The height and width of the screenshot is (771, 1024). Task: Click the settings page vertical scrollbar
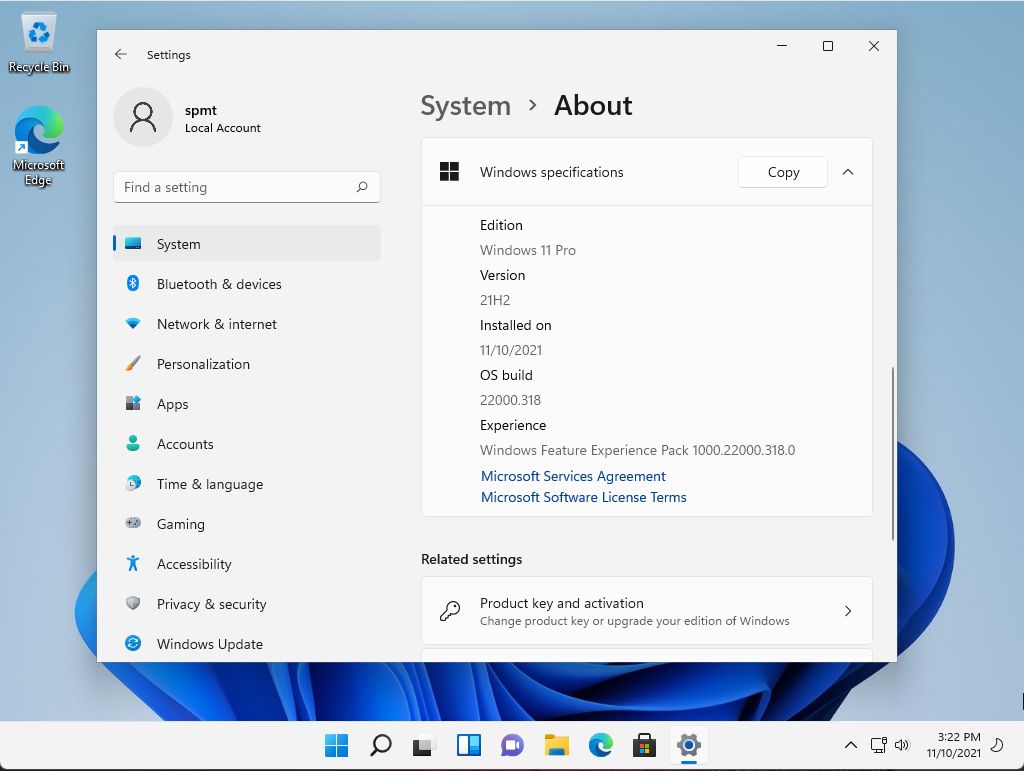(x=892, y=454)
